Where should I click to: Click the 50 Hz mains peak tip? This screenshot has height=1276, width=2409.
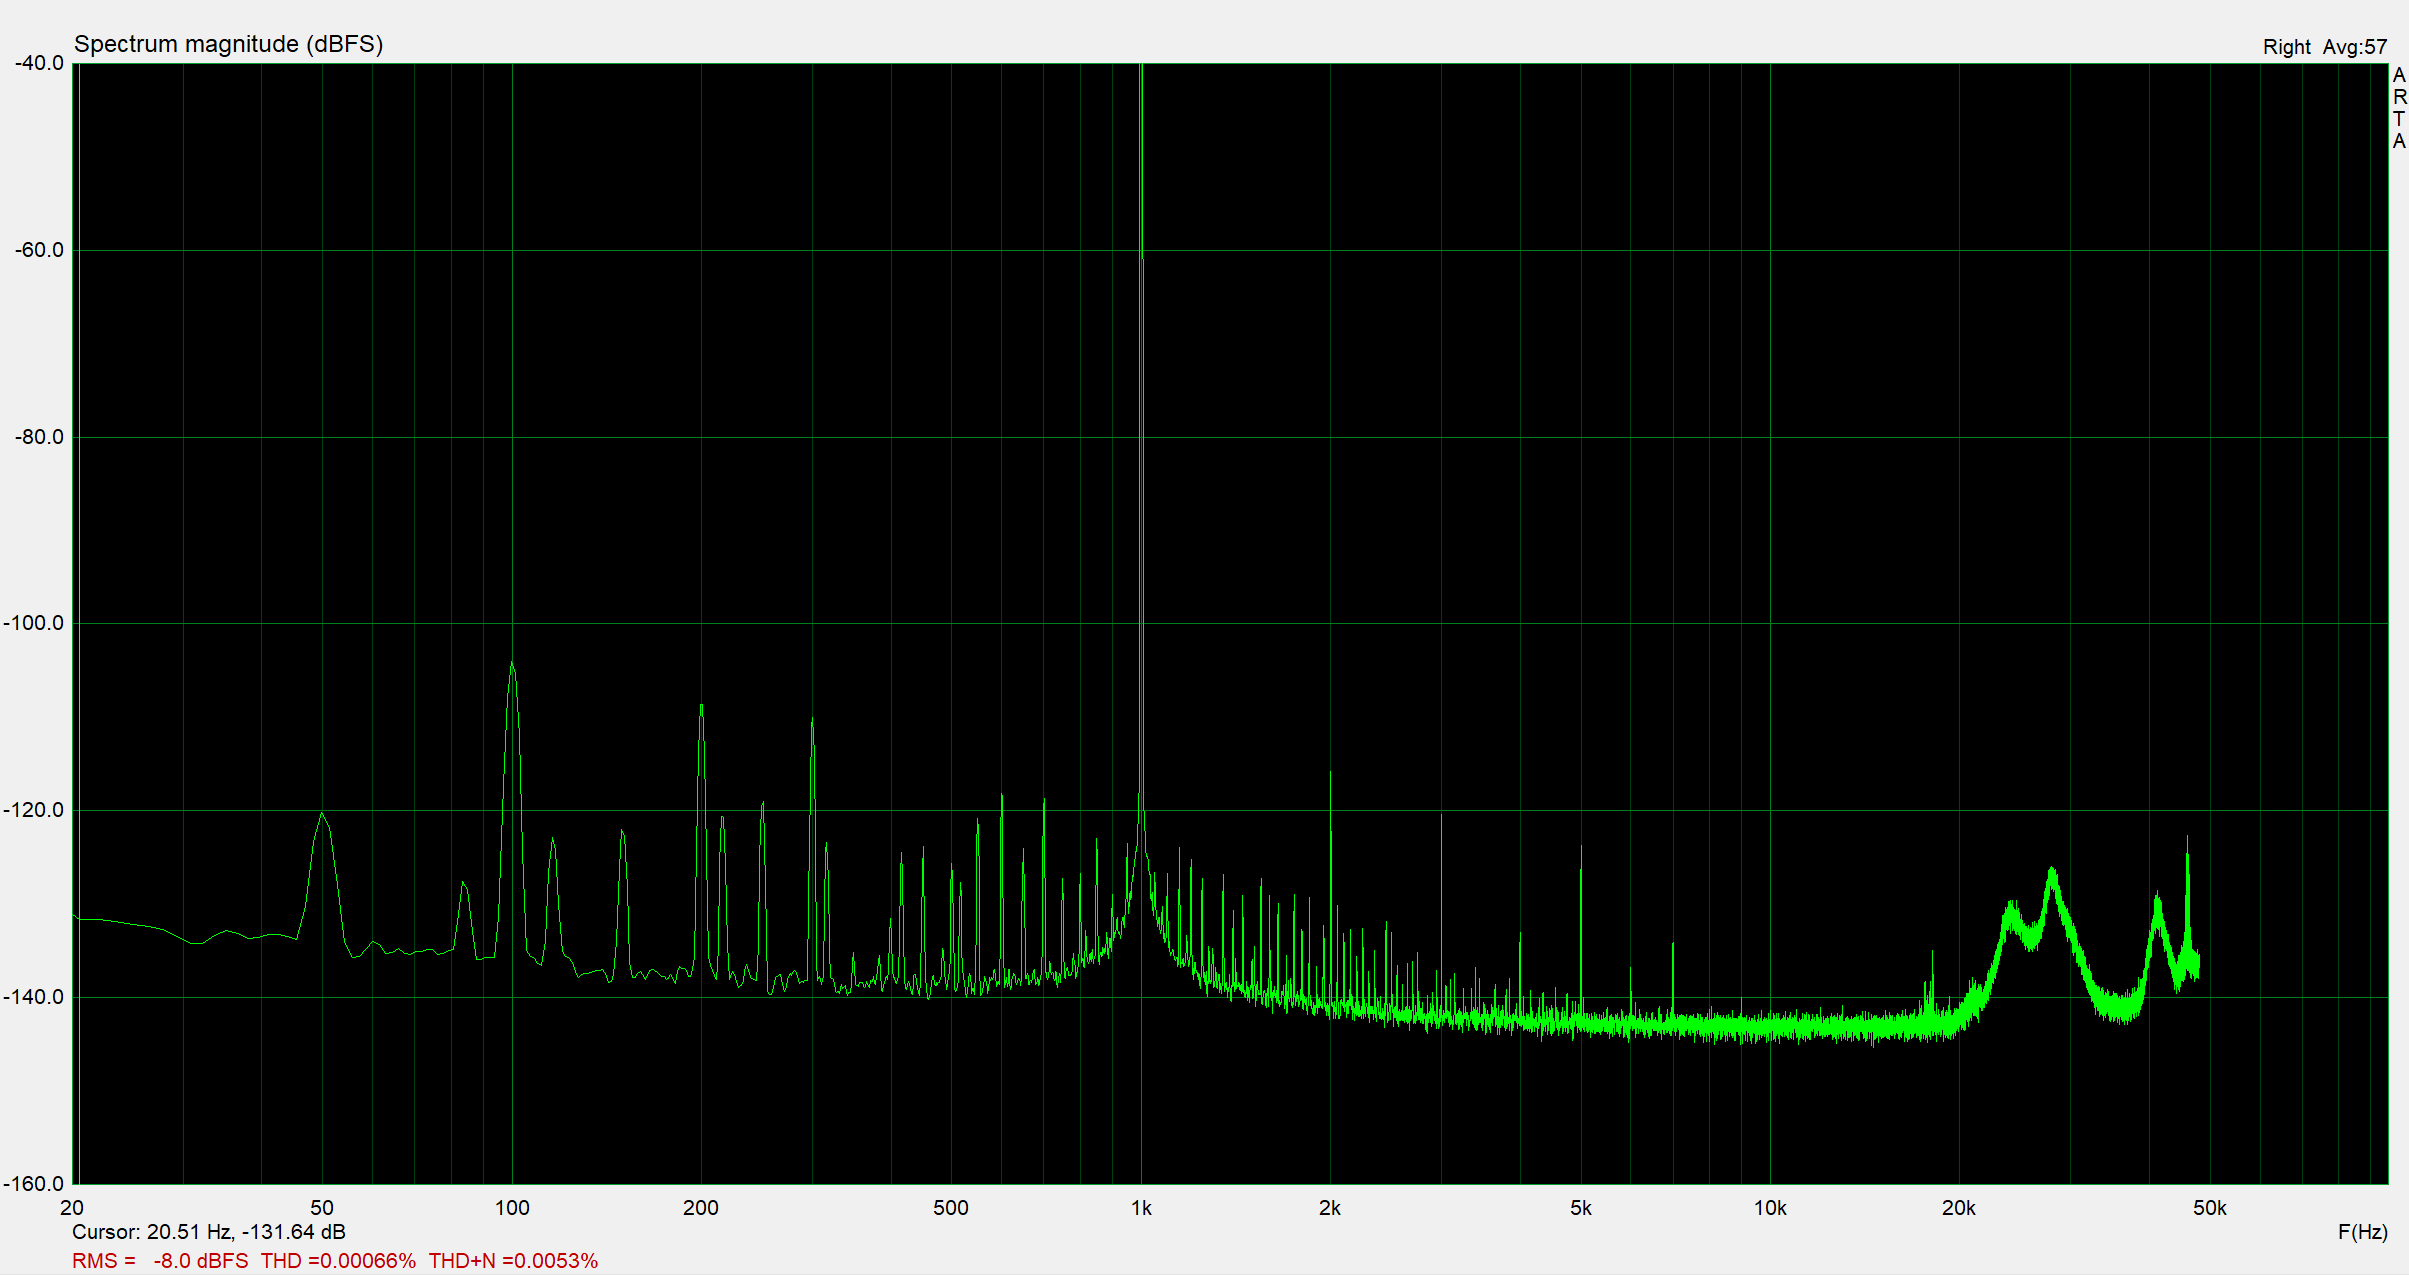[x=321, y=813]
